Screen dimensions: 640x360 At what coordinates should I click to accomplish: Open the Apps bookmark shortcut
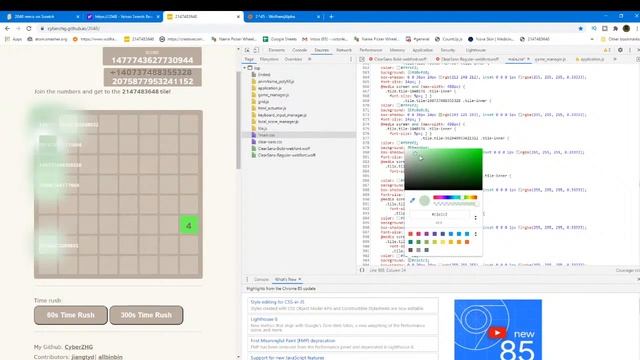(x=13, y=39)
